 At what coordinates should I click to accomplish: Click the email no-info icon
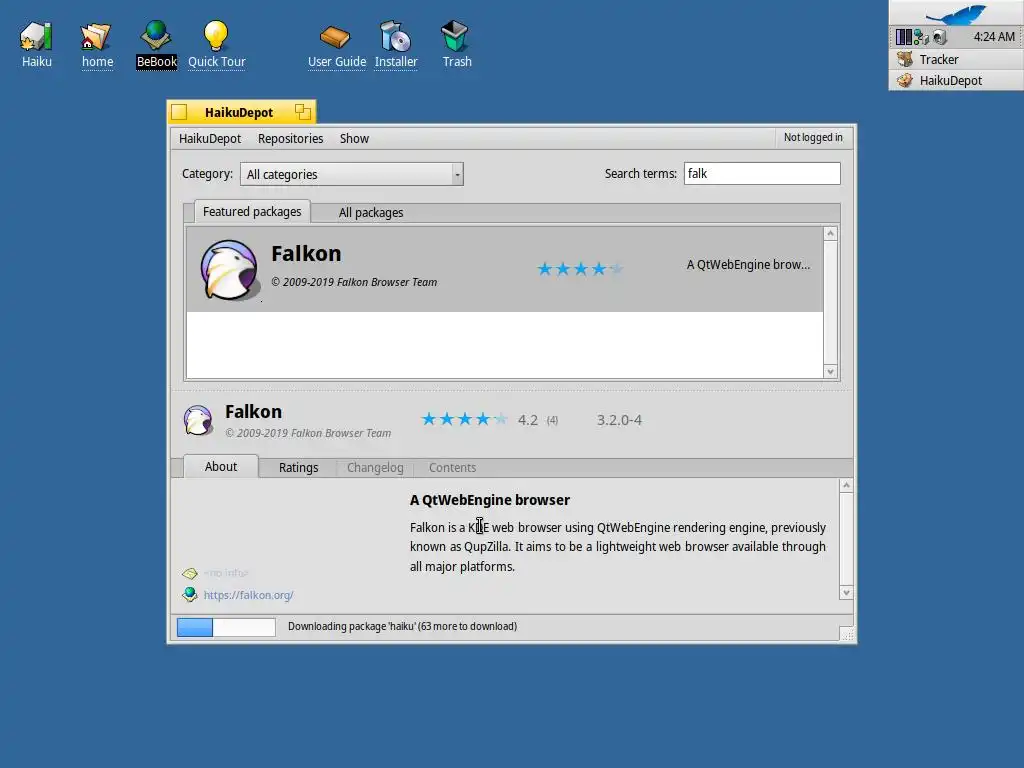[x=189, y=573]
